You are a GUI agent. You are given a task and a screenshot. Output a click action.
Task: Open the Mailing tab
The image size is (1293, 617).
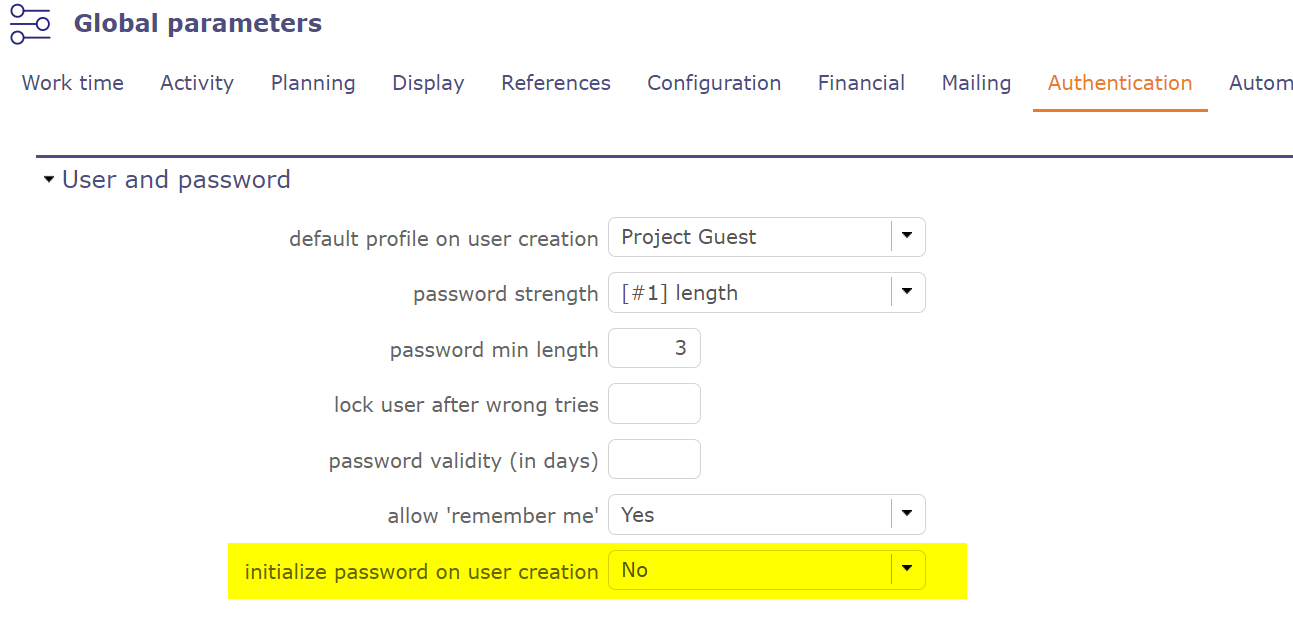coord(976,83)
